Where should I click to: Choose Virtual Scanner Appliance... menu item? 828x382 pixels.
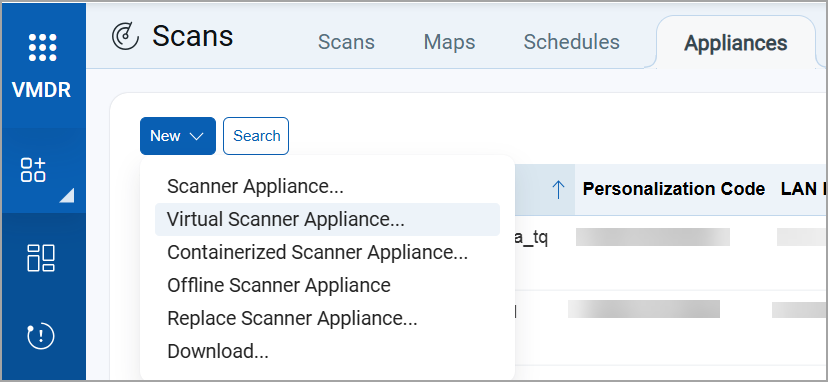click(327, 219)
